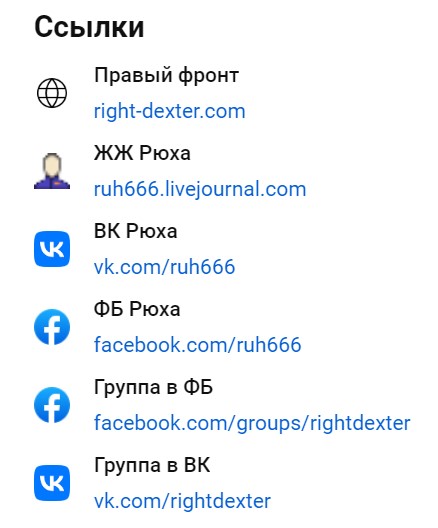
Task: Open the right-dexter.com link
Action: [x=169, y=111]
